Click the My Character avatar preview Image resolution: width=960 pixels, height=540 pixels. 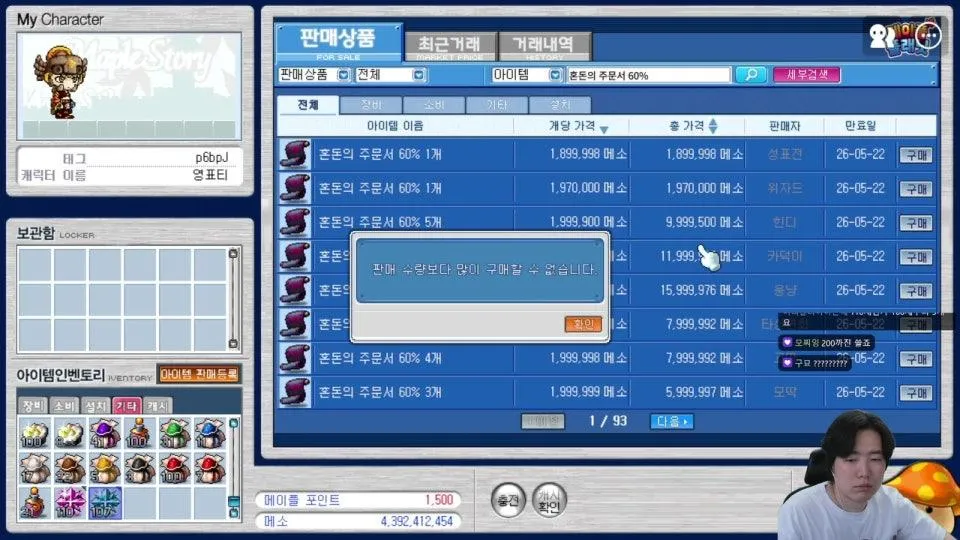tap(129, 86)
